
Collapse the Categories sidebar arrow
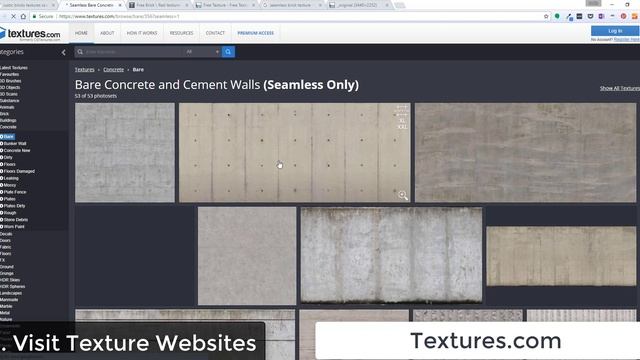click(x=64, y=52)
